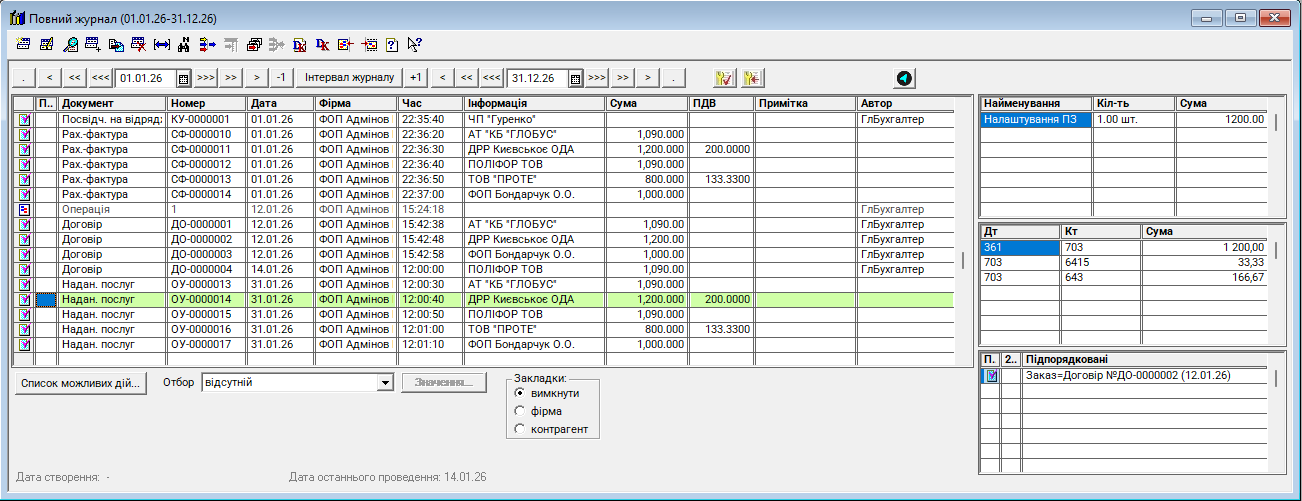Open calendar picker for start date 01.01.26
Image resolution: width=1302 pixels, height=501 pixels.
click(183, 78)
